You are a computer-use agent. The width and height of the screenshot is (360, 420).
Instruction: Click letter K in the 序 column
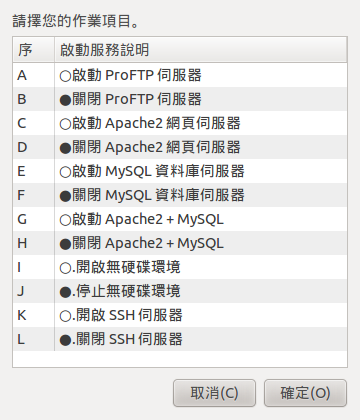[22, 315]
